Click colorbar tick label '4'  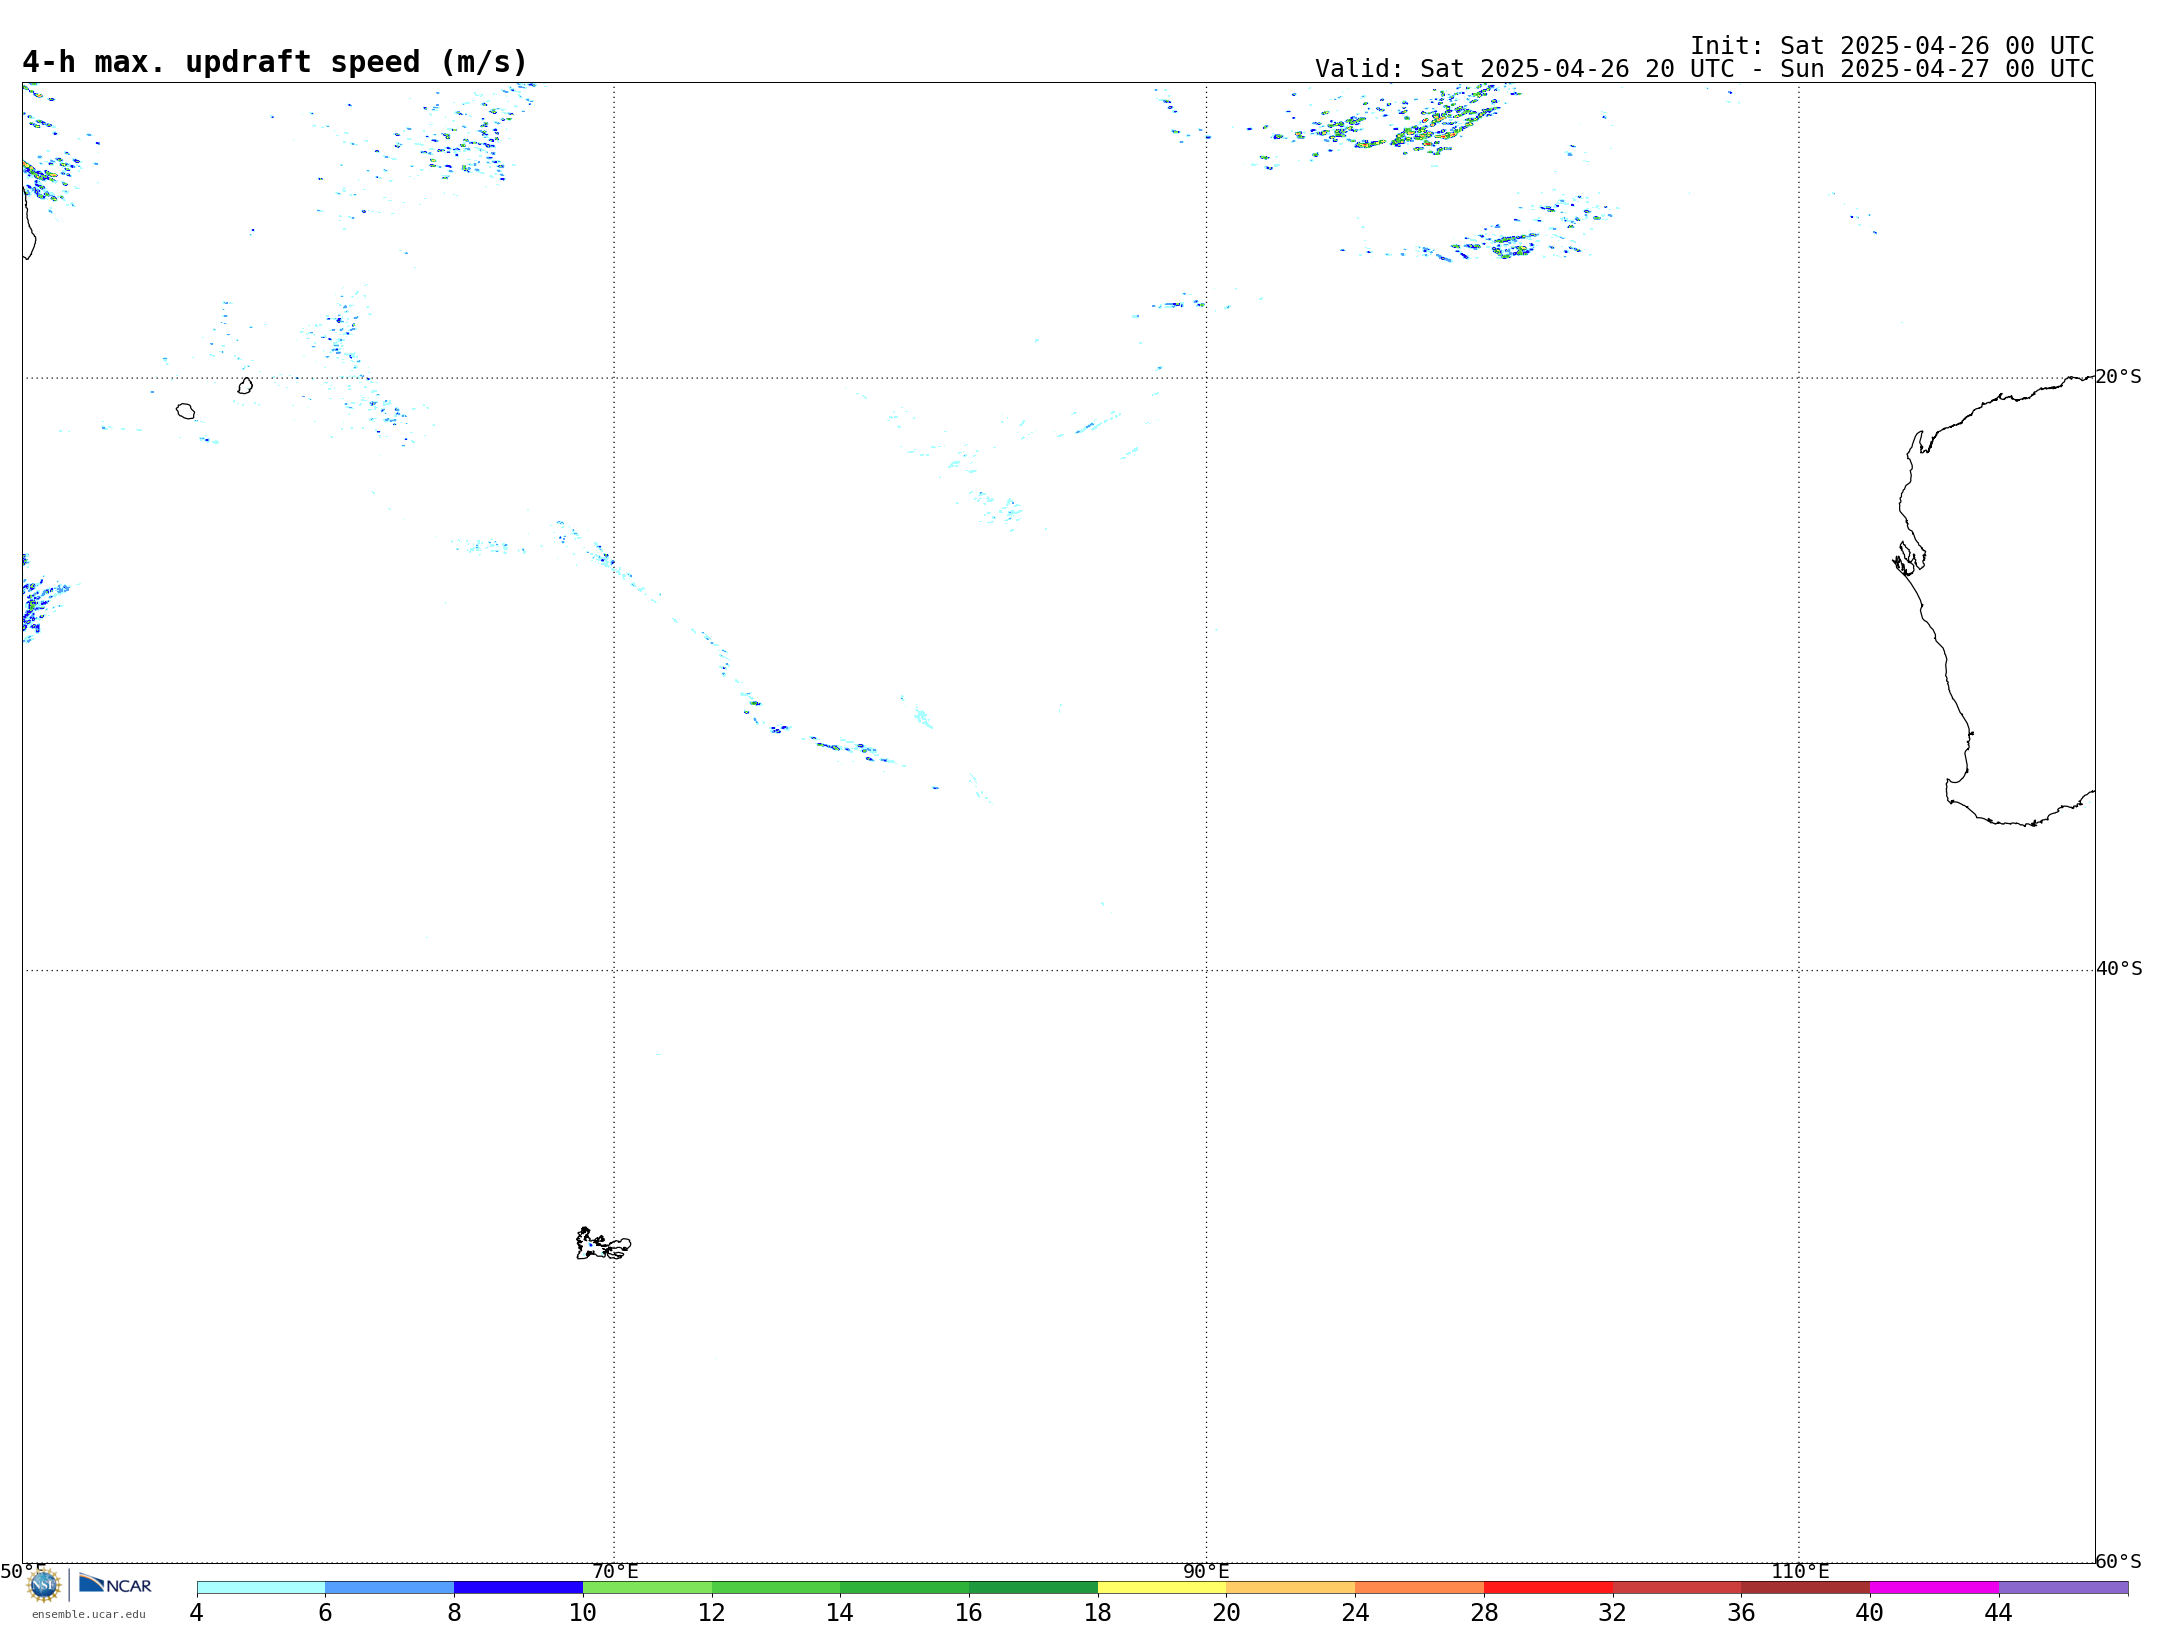coord(197,1613)
